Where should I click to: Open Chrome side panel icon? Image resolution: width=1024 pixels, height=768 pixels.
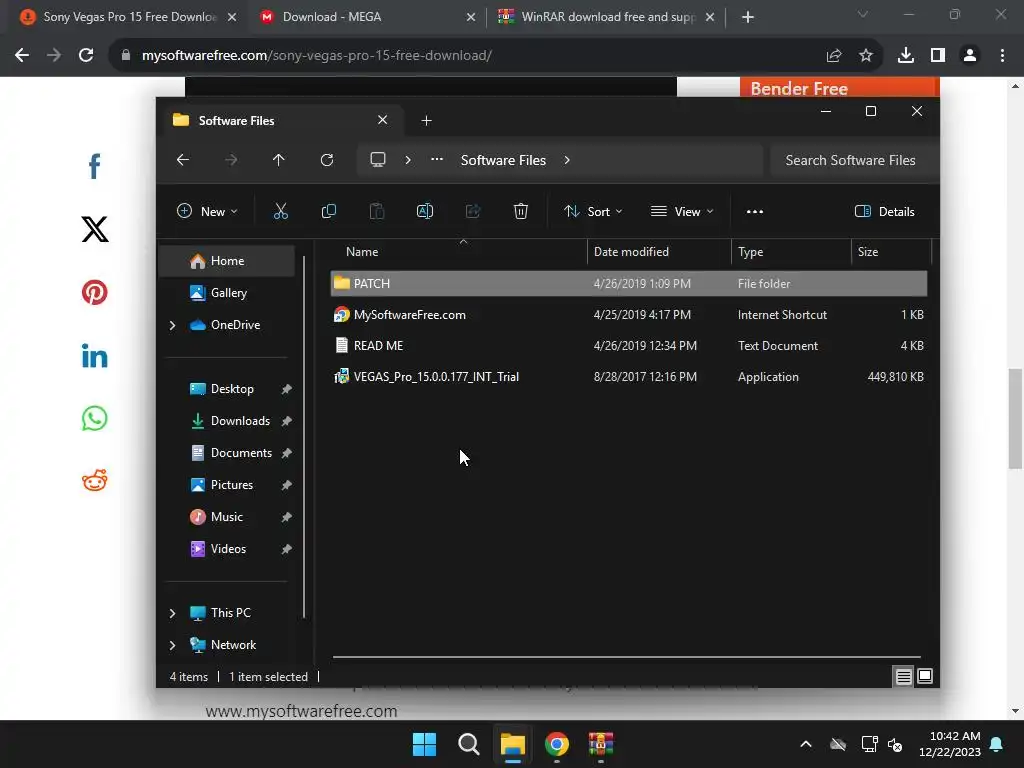(x=938, y=56)
